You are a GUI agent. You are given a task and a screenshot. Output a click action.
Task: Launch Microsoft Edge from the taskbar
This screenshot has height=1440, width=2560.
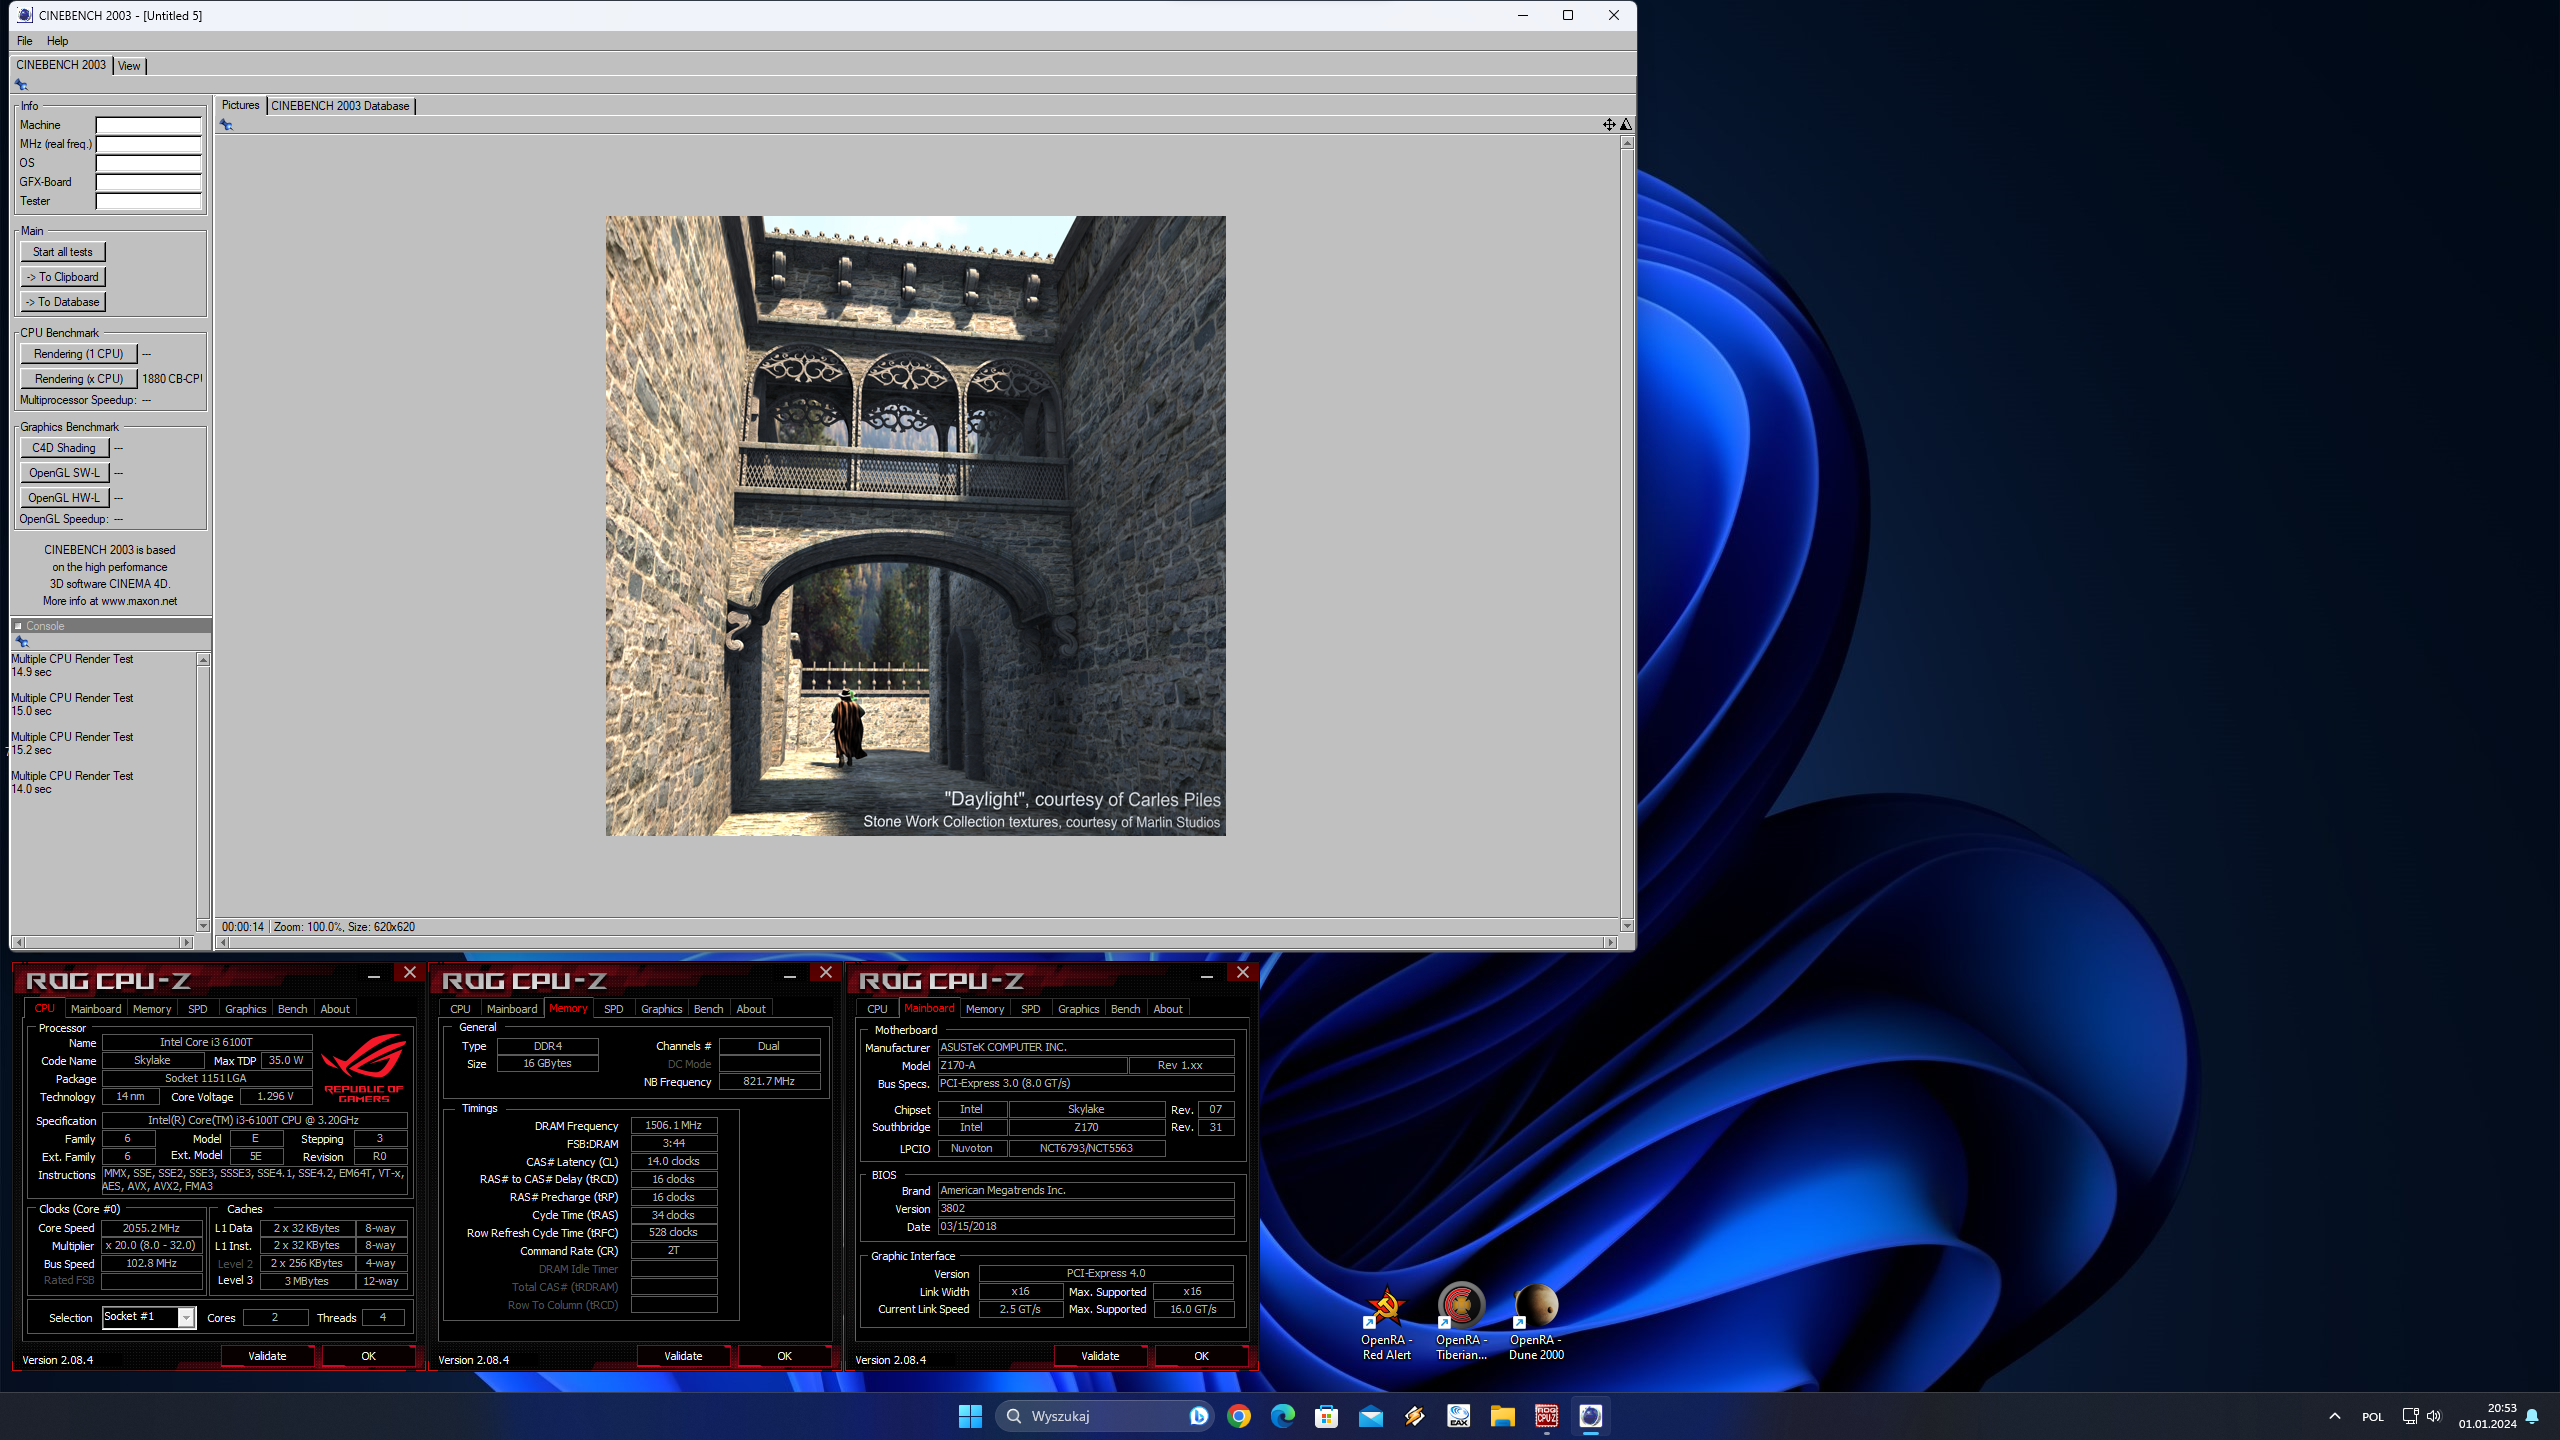1282,1416
